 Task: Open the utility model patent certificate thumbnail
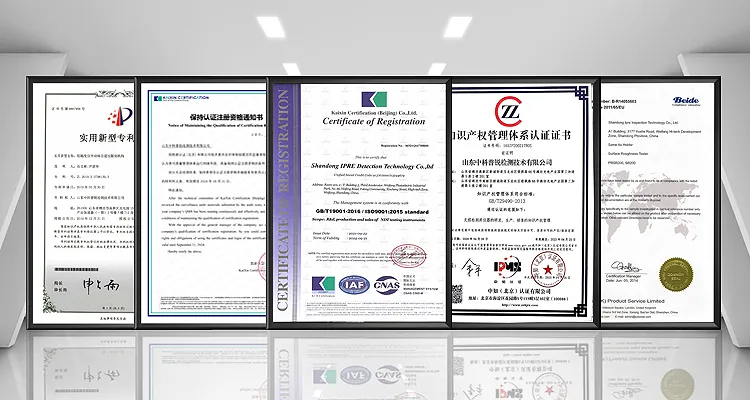pyautogui.click(x=83, y=203)
